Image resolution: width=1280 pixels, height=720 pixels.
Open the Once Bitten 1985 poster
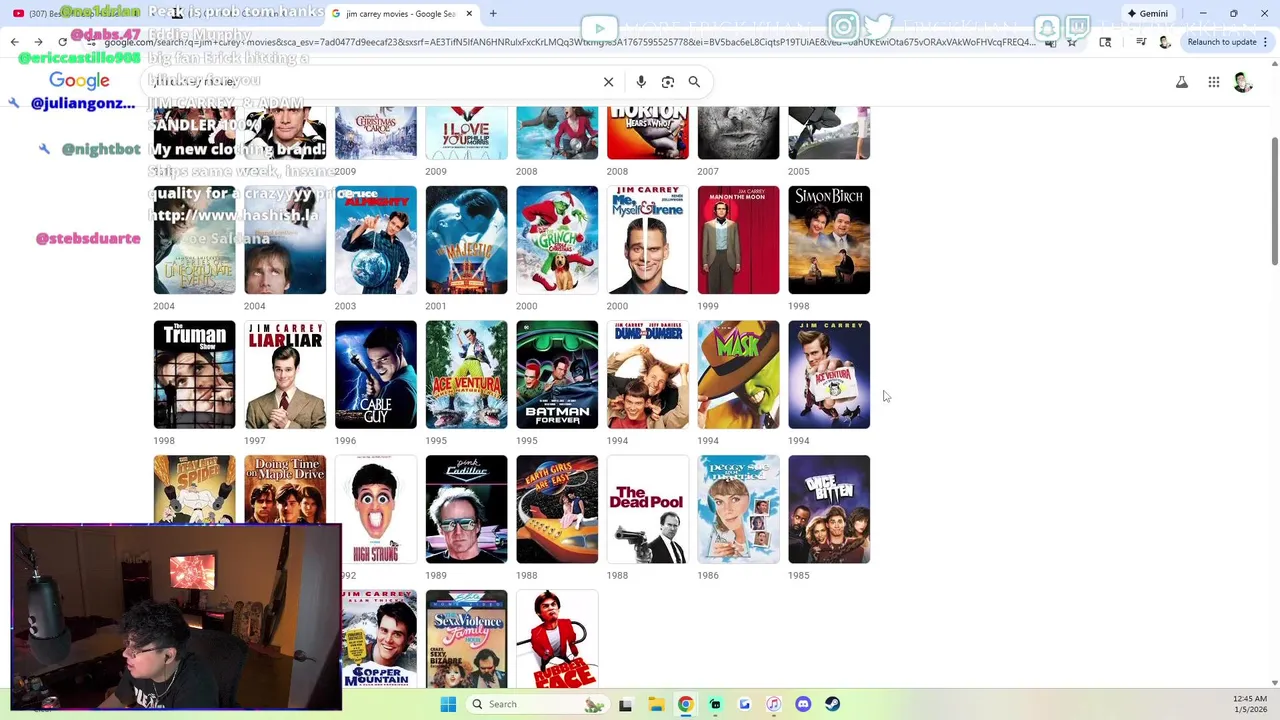pyautogui.click(x=829, y=509)
